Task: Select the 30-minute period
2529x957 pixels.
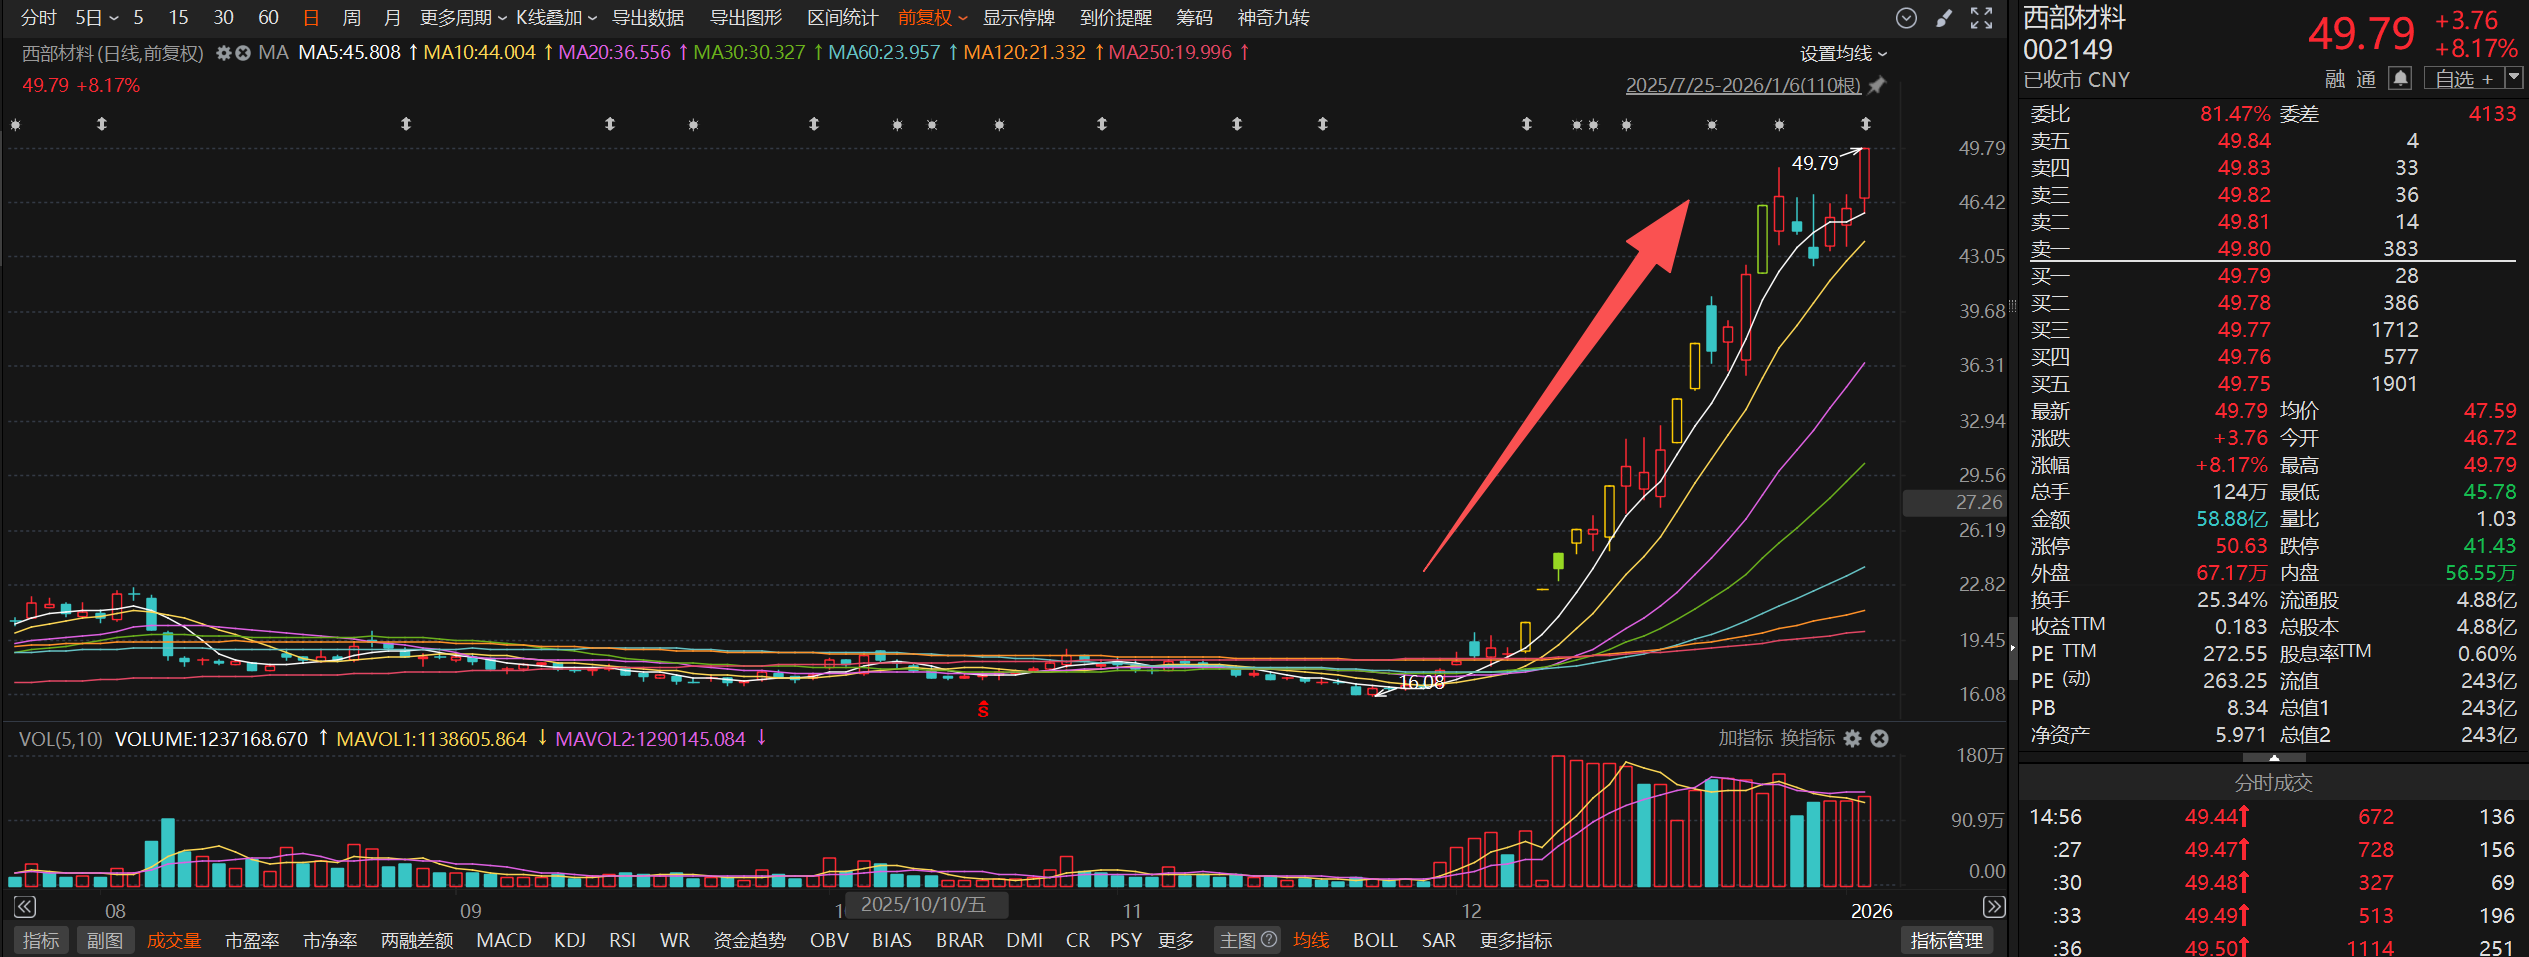Action: click(223, 18)
